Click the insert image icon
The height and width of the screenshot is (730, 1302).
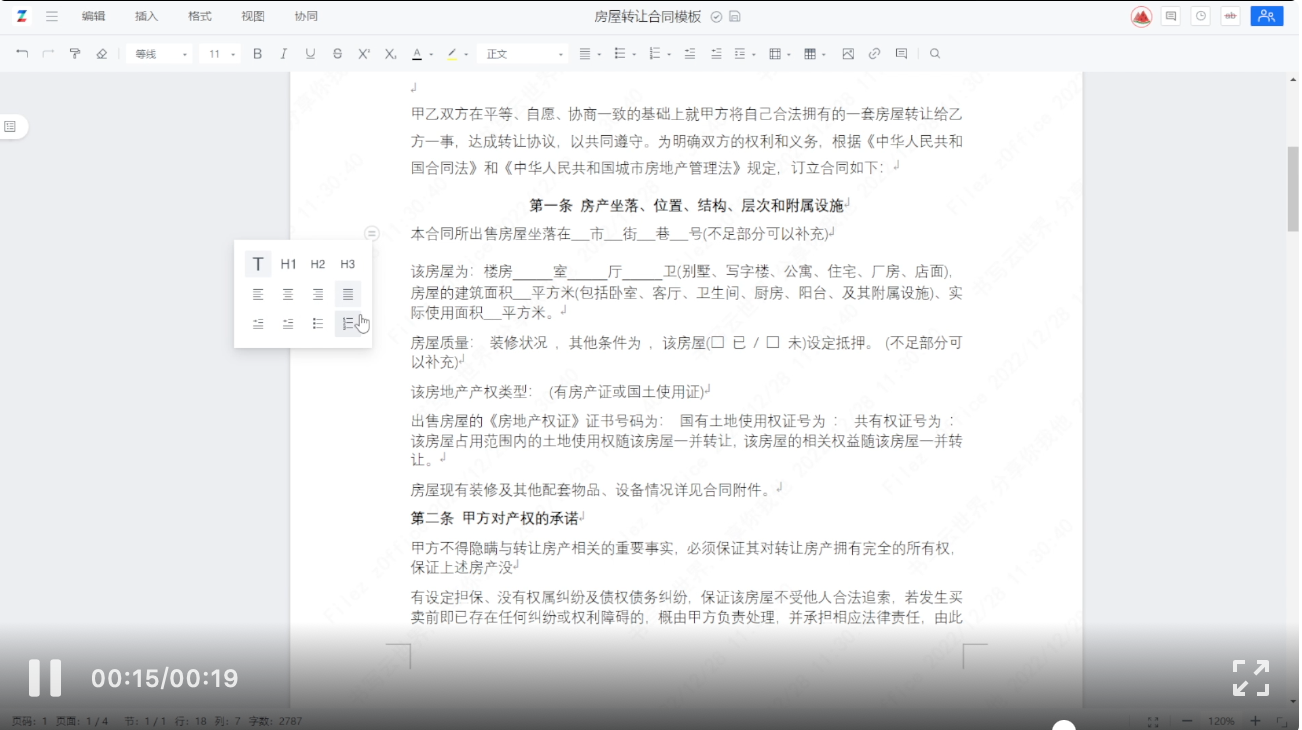point(848,54)
